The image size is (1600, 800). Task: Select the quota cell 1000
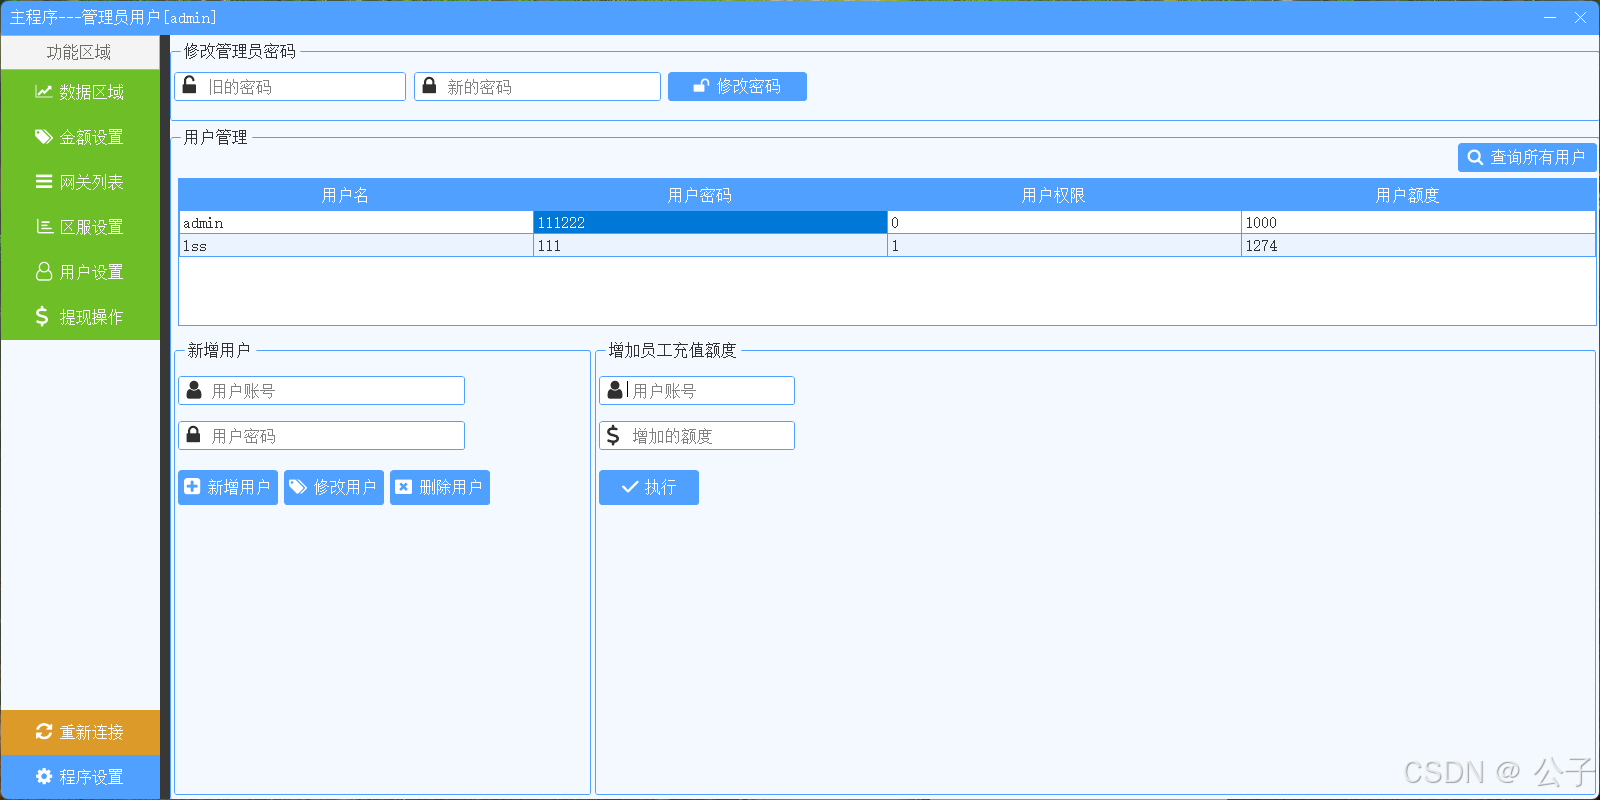1418,222
